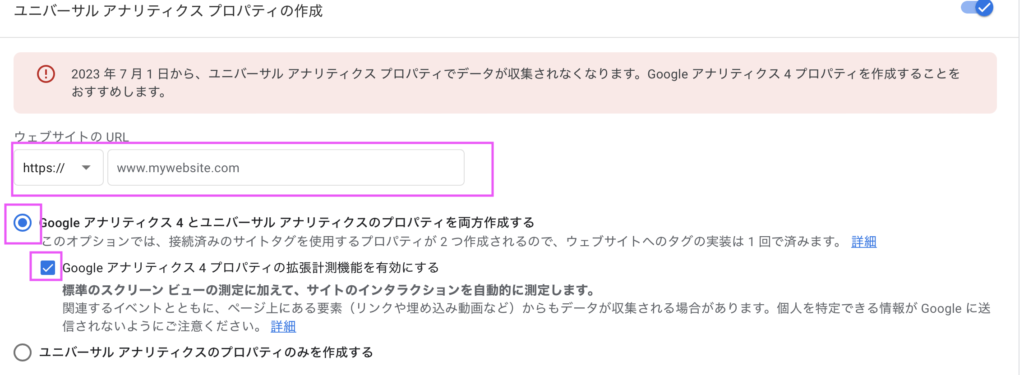Click the red warning exclamation icon

click(46, 73)
